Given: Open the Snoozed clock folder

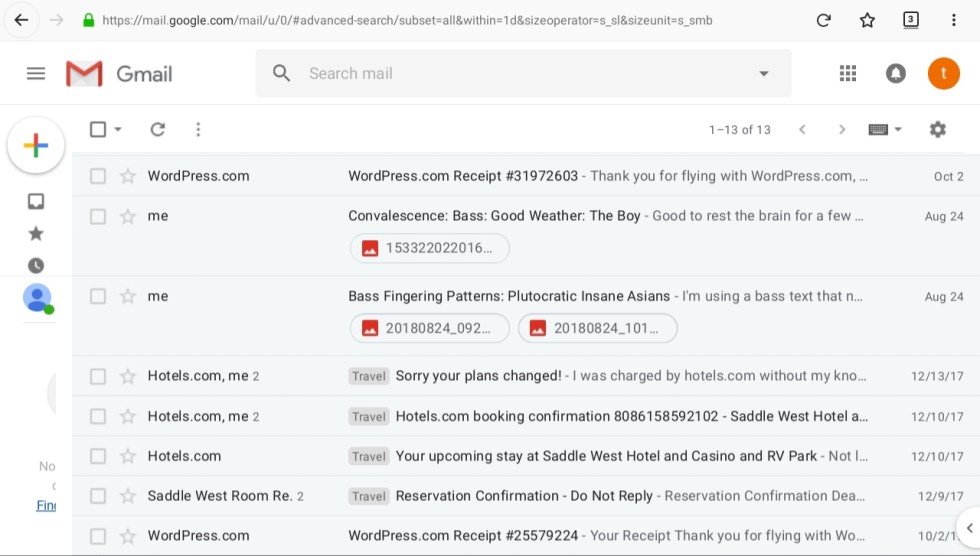Looking at the screenshot, I should (36, 265).
